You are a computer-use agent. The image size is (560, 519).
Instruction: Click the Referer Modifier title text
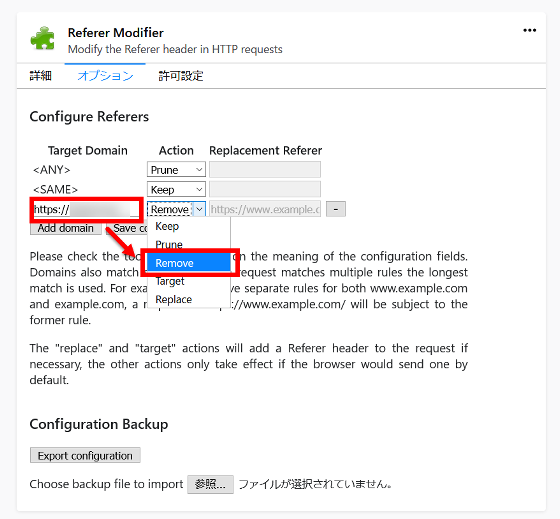[x=116, y=33]
